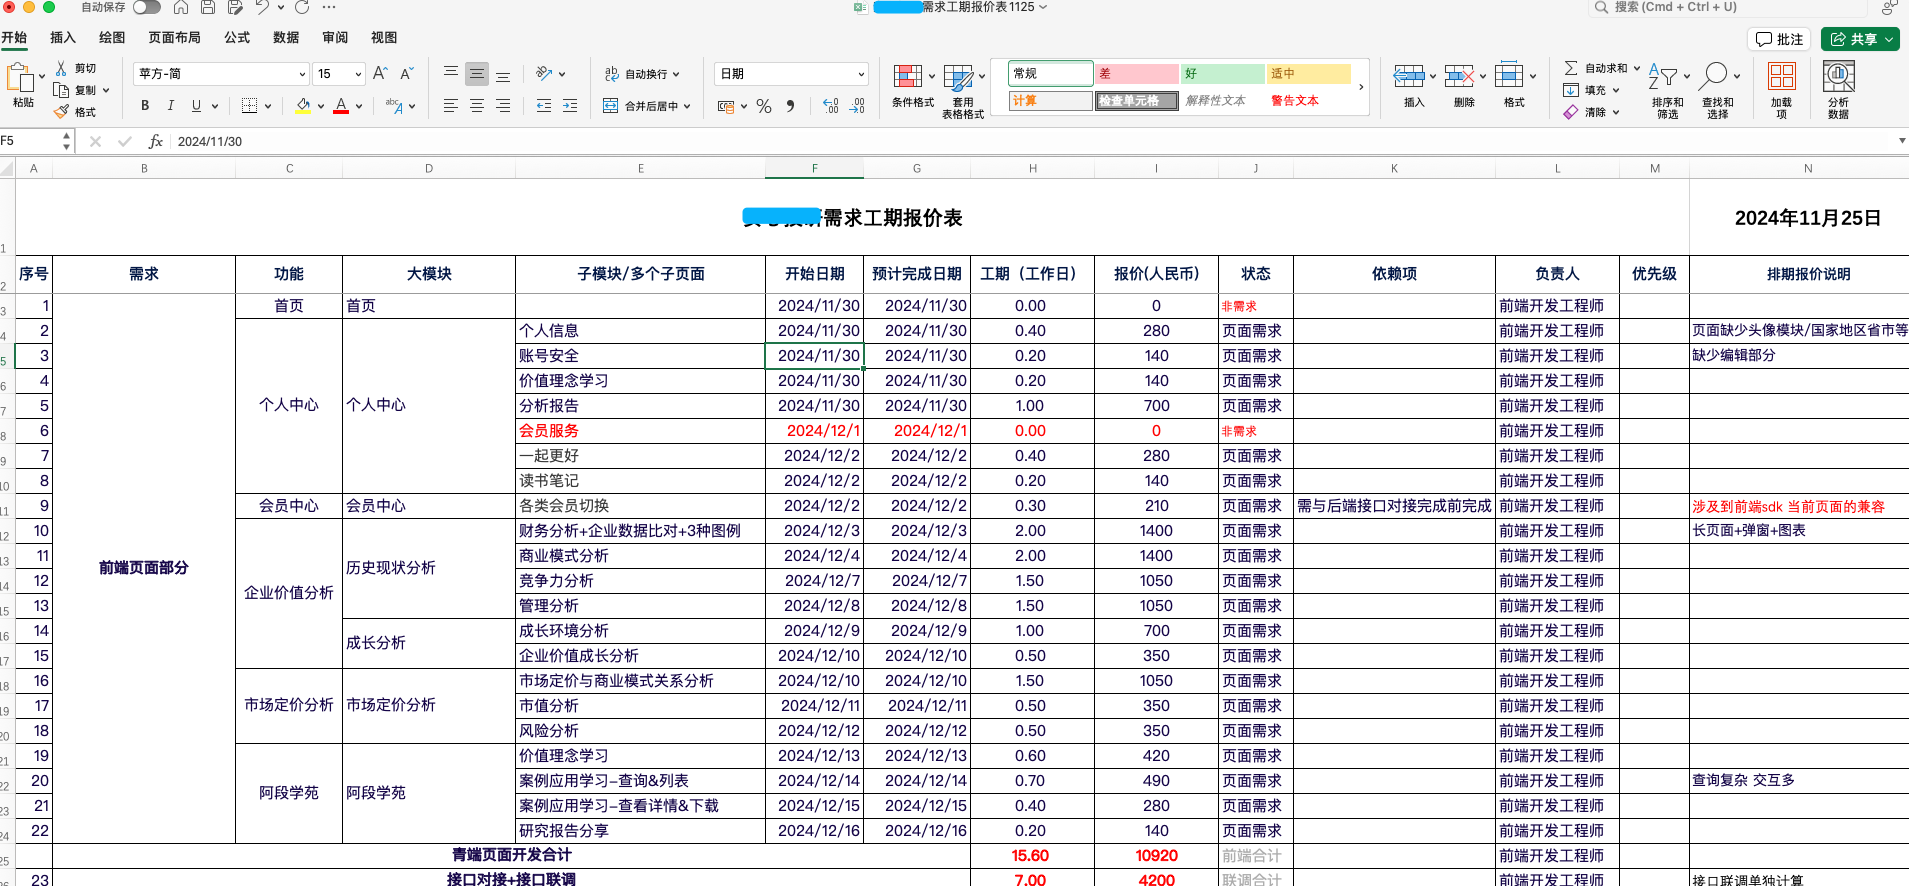Viewport: 1909px width, 886px height.
Task: Toggle top vertical alignment
Action: [451, 74]
